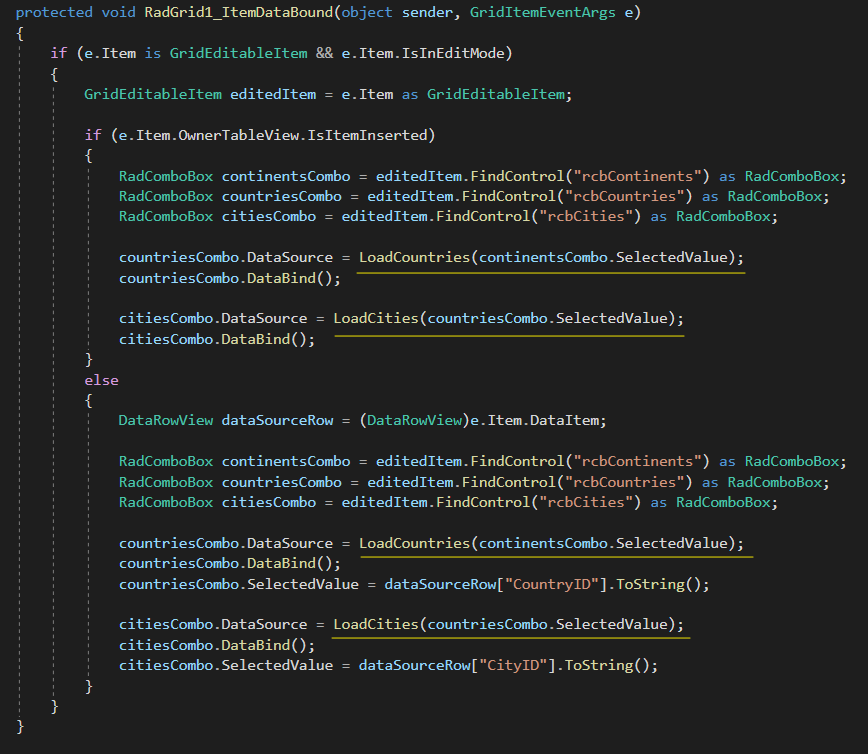
Task: Click the "CountryID" string literal
Action: click(556, 584)
